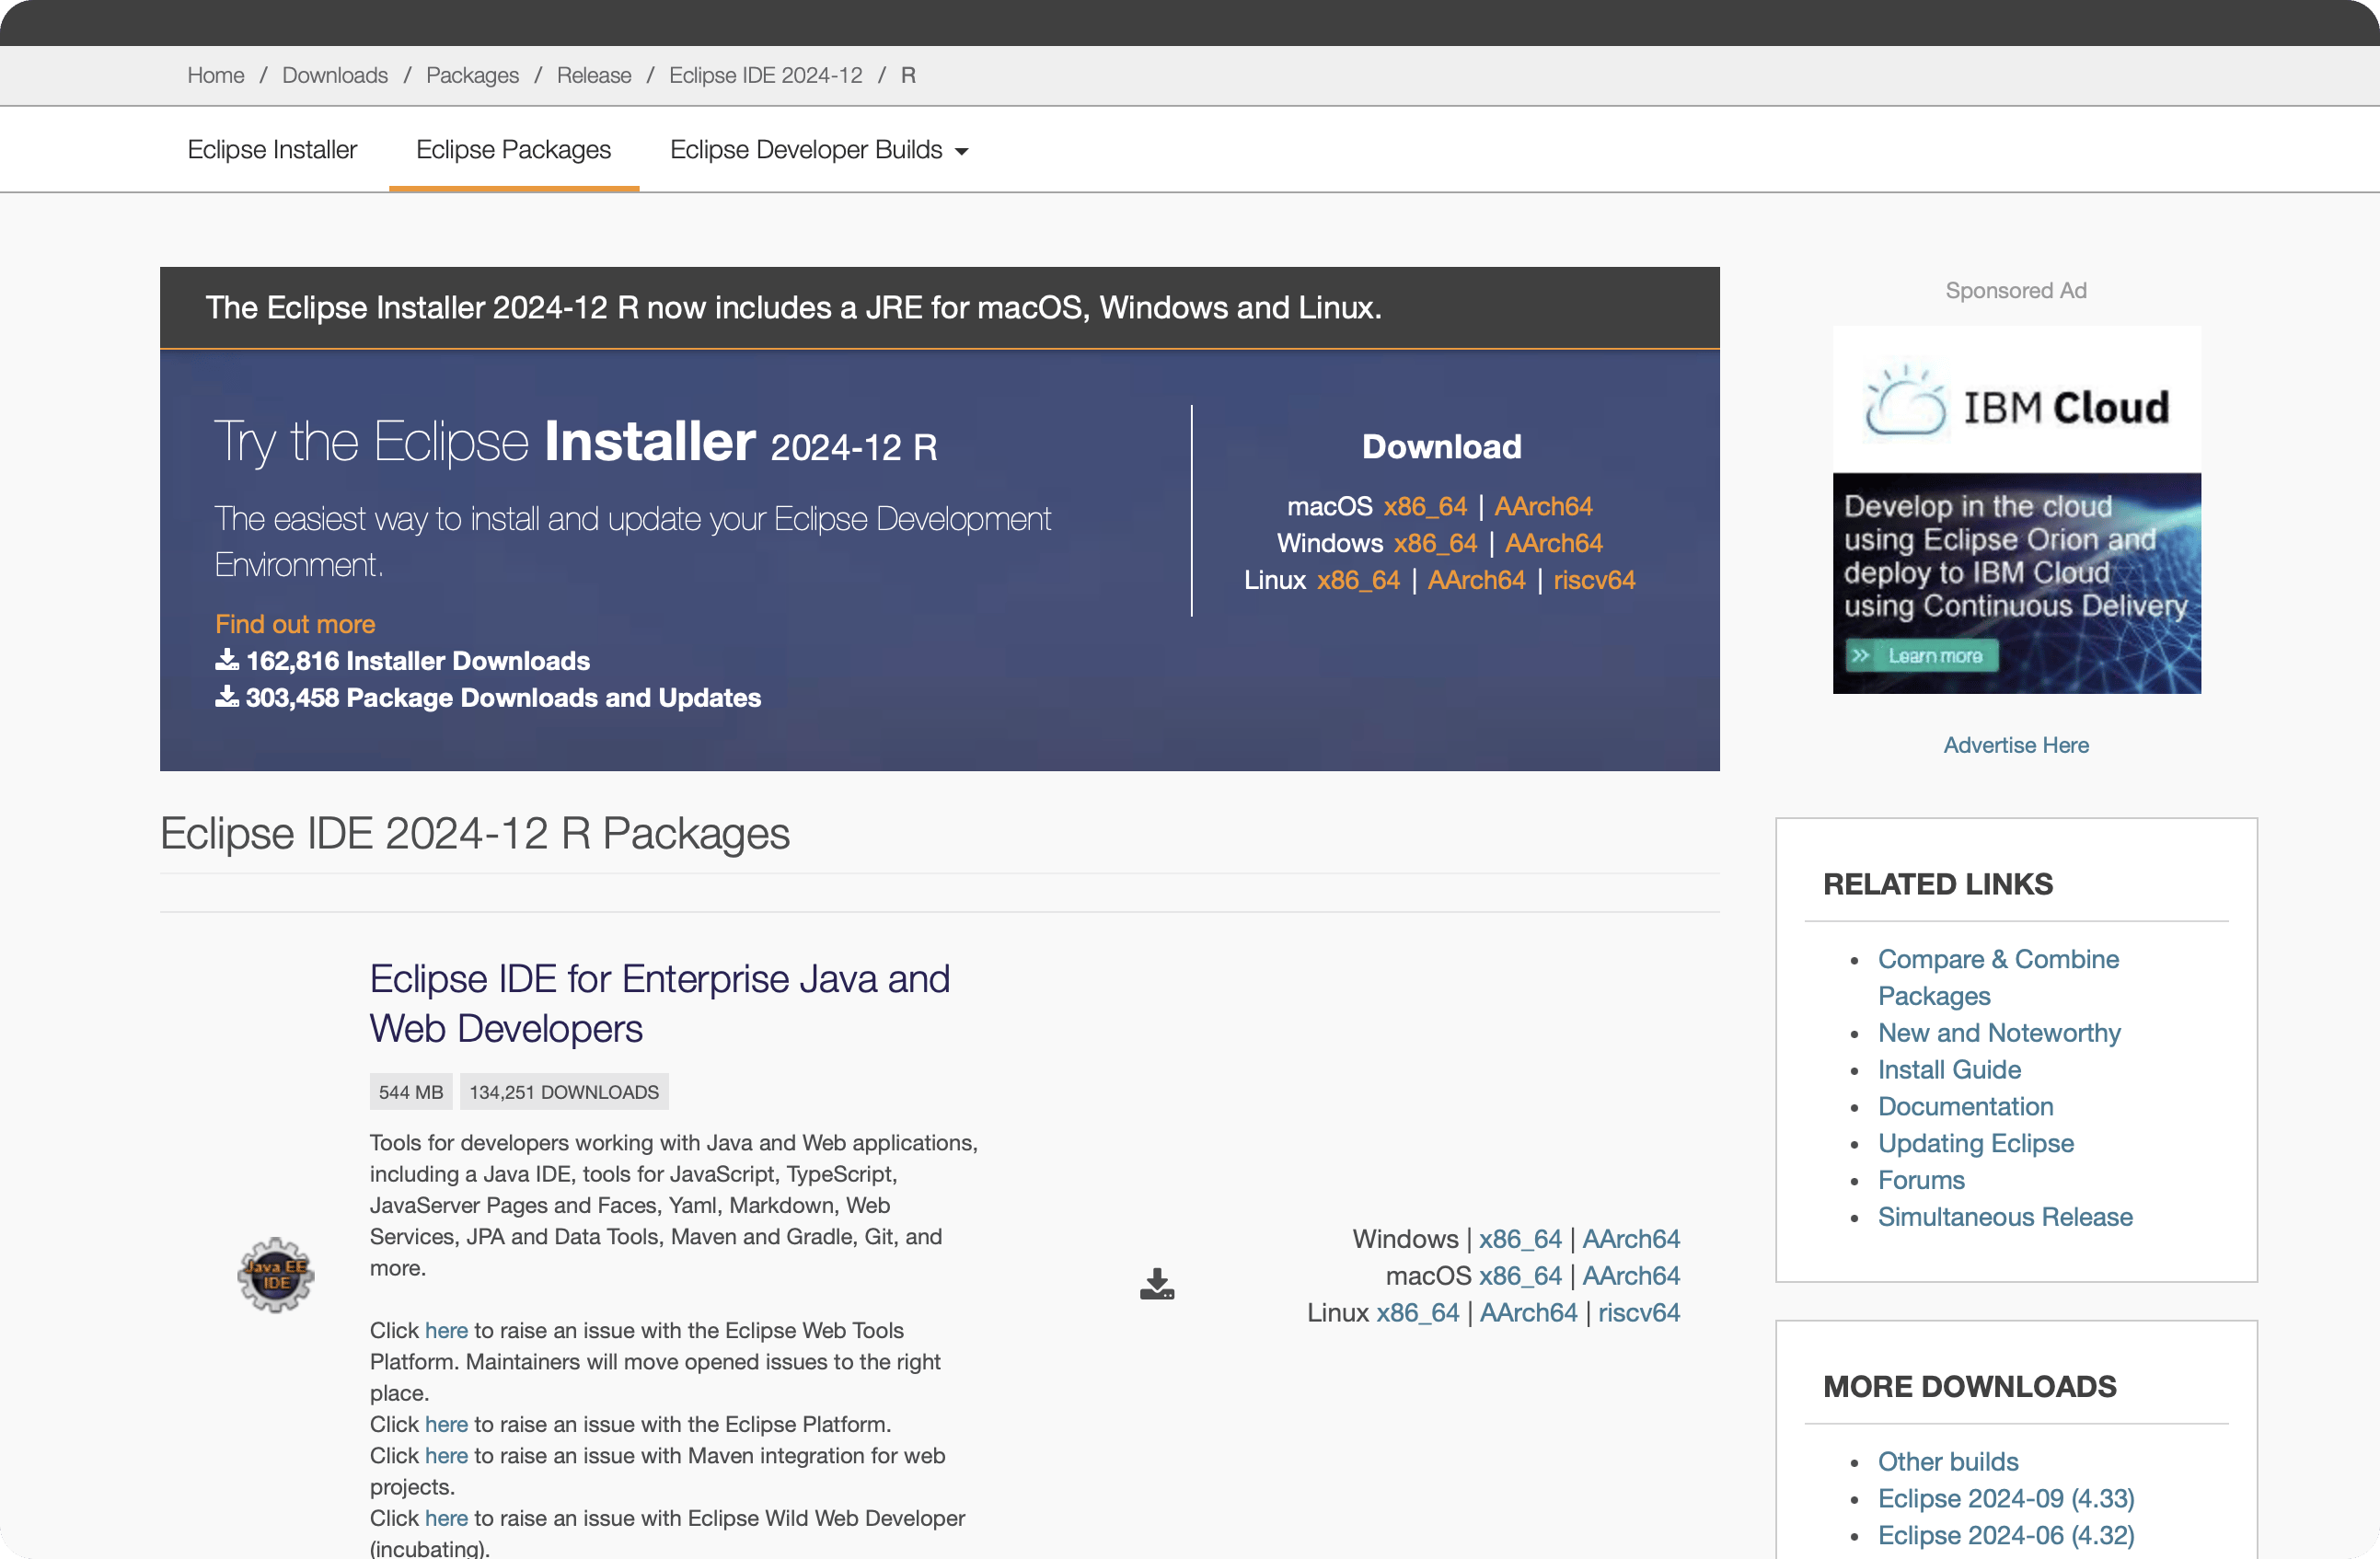Screen dimensions: 2380x1559
Task: Open Documentation related link
Action: pos(1965,1108)
